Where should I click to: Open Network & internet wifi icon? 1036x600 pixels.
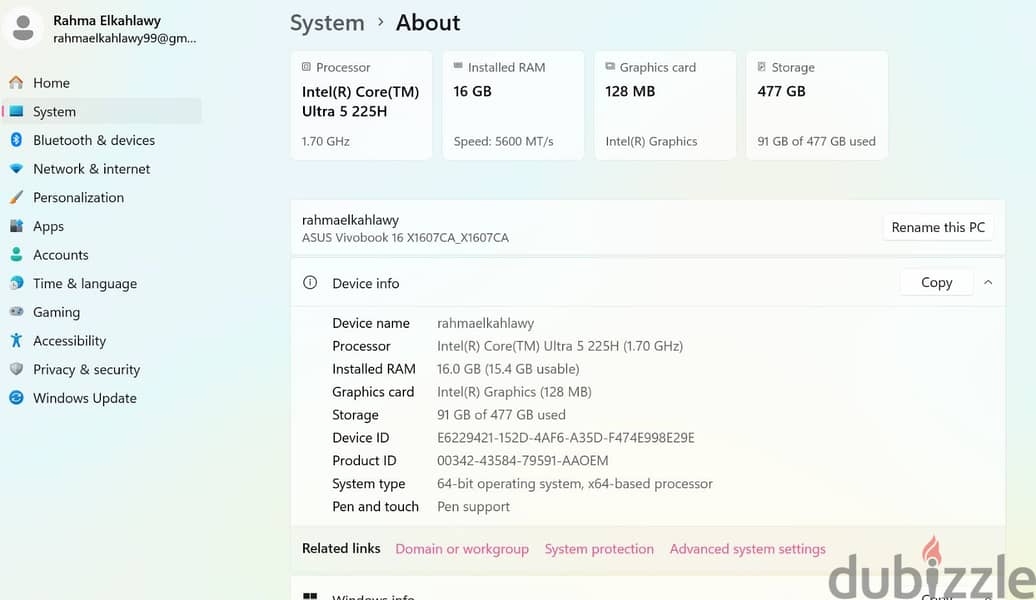[17, 169]
